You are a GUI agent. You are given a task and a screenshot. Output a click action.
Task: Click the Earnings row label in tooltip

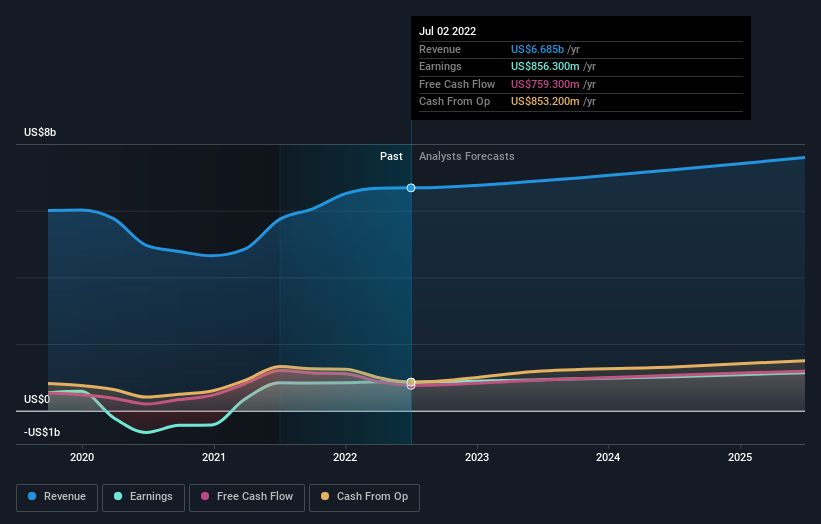pyautogui.click(x=440, y=66)
